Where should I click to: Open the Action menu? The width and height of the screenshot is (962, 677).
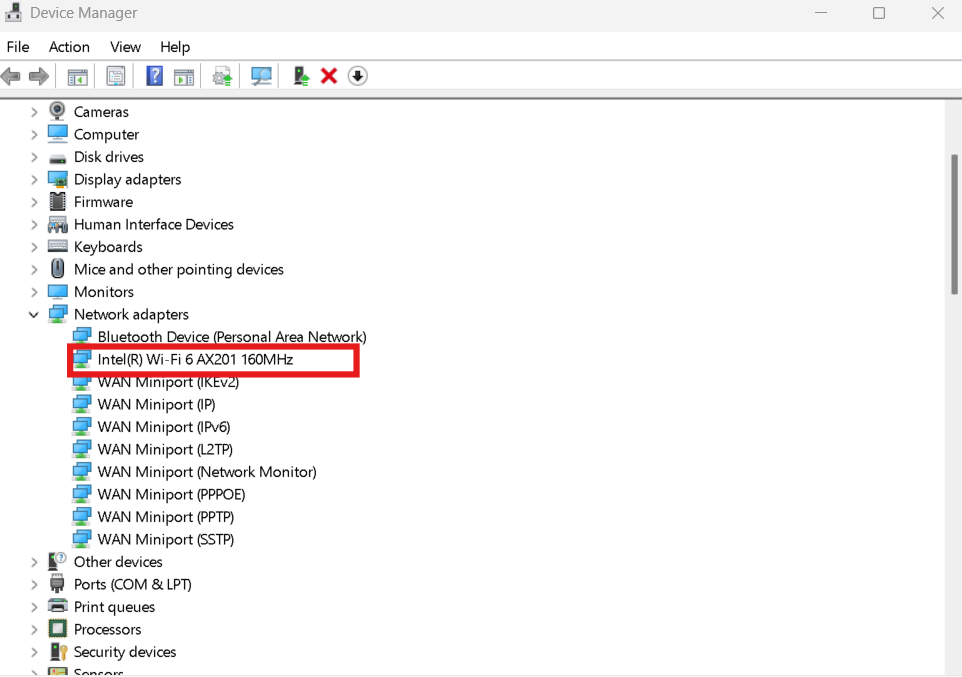tap(69, 47)
